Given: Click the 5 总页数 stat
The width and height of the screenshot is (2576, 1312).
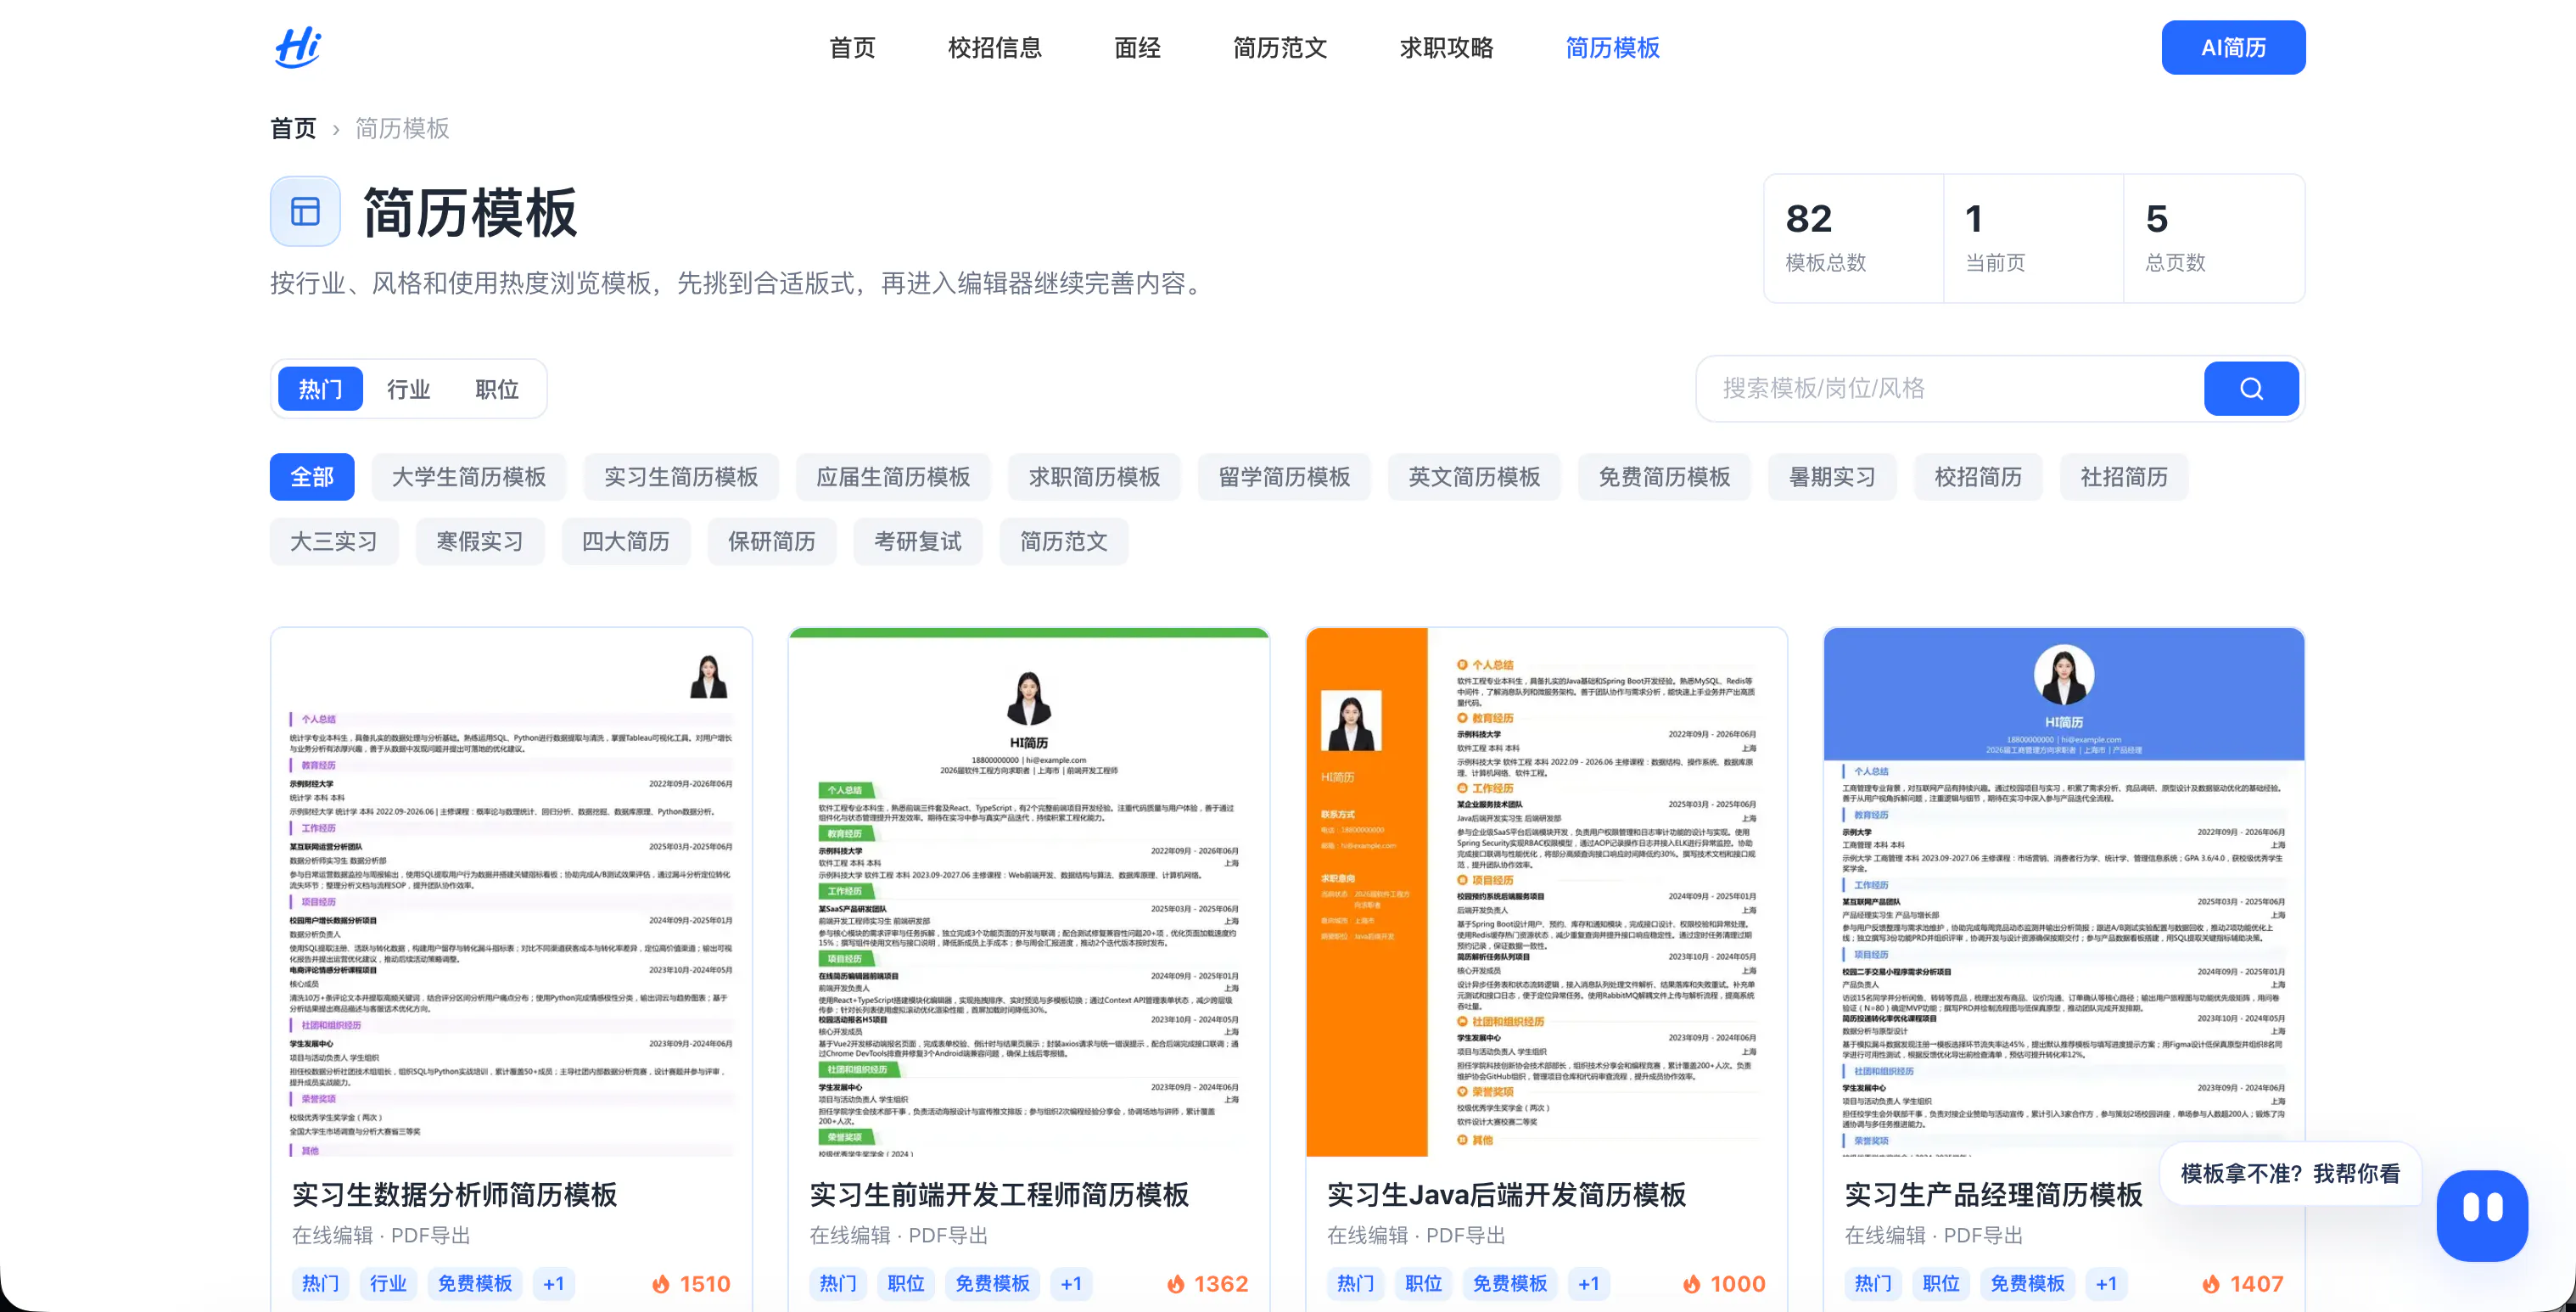Looking at the screenshot, I should (2214, 238).
